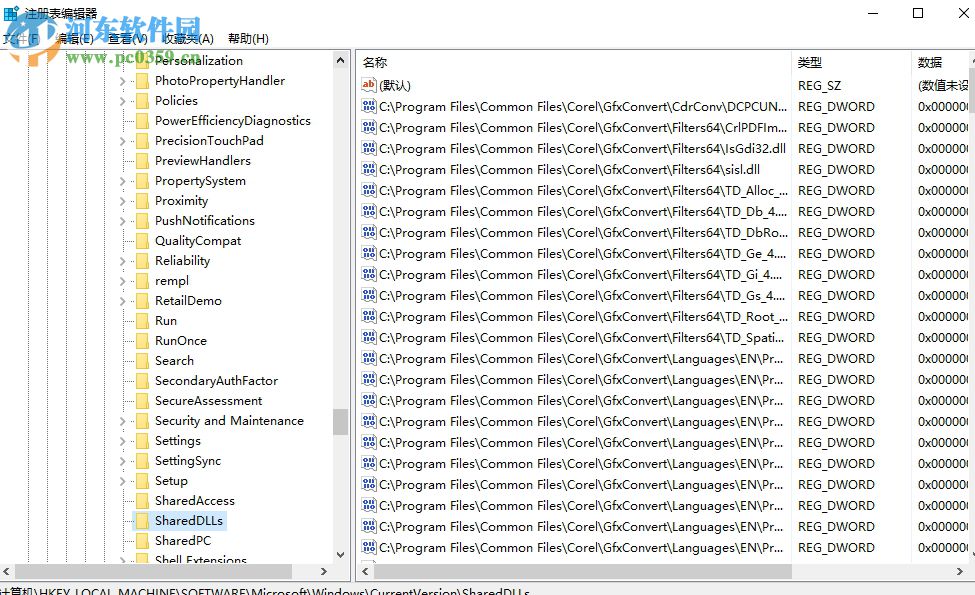Click the IsGdi32.dll DWORD value icon
The image size is (975, 595).
tap(369, 148)
